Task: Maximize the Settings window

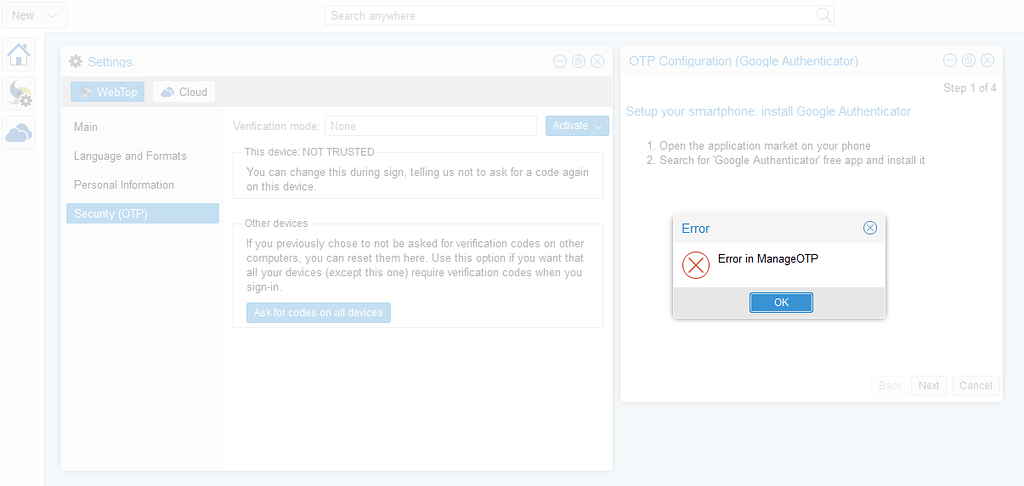Action: pyautogui.click(x=578, y=61)
